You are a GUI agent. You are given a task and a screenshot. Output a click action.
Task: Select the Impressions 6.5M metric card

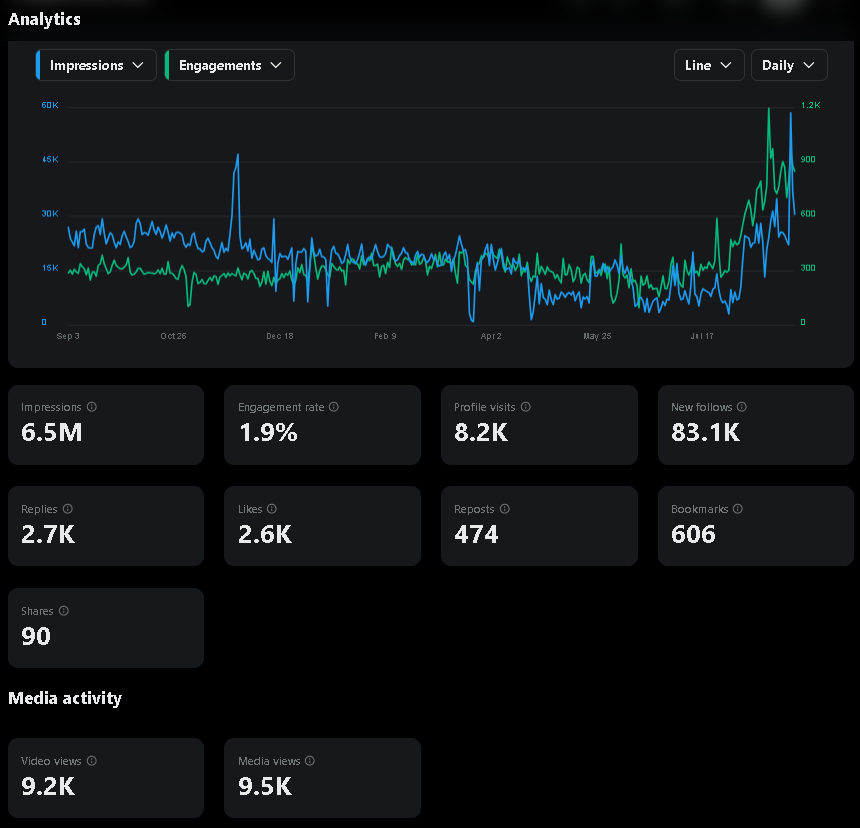[106, 425]
